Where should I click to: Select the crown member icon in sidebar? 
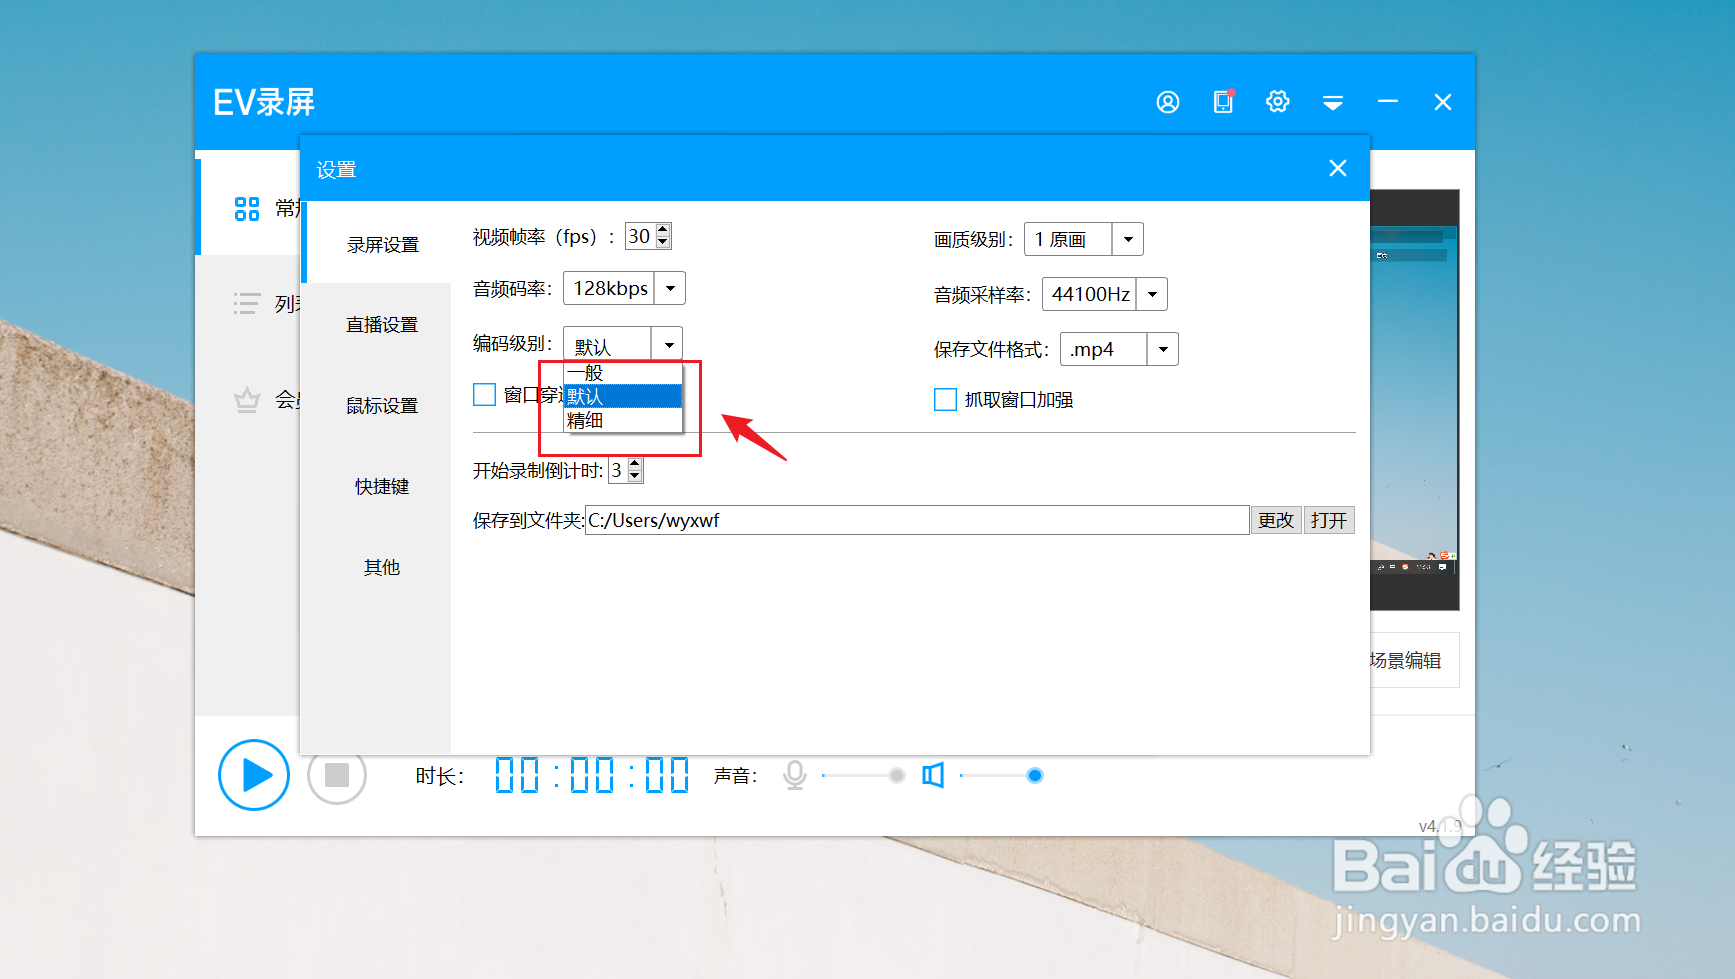(x=247, y=400)
